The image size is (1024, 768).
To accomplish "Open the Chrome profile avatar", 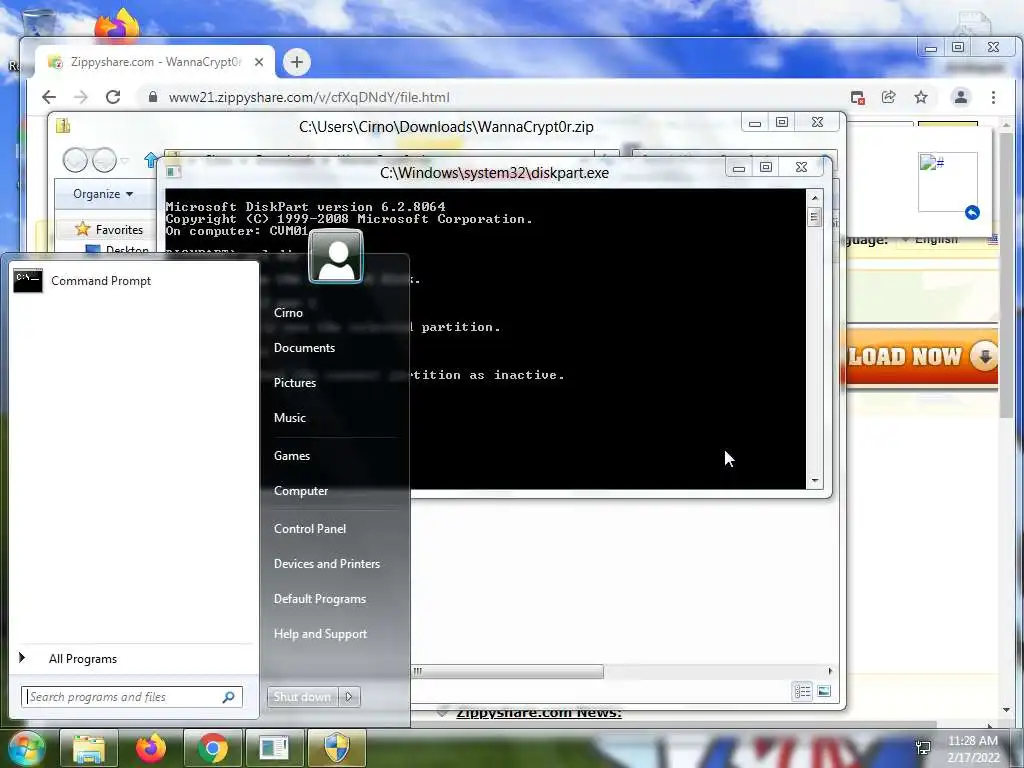I will (x=961, y=97).
